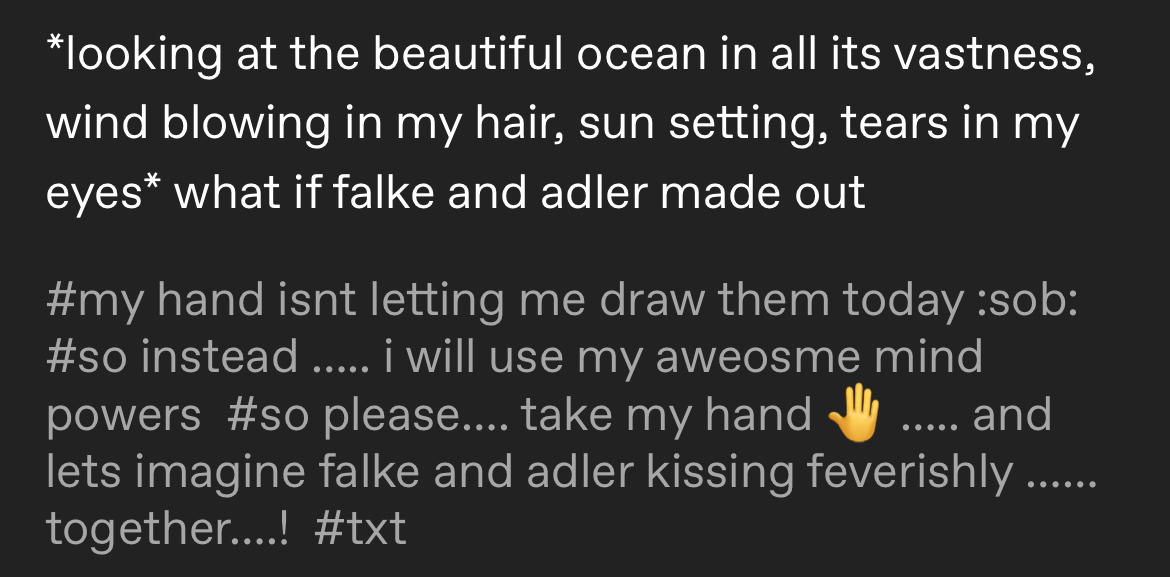Click the word "powers" in the tags
This screenshot has width=1170, height=577.
[123, 415]
